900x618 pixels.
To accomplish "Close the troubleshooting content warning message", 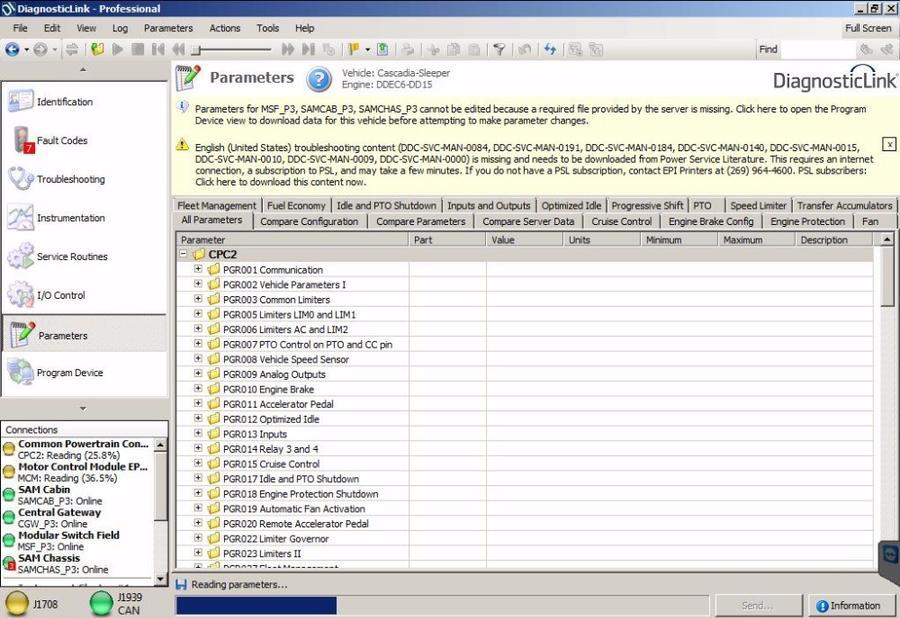I will click(x=889, y=144).
